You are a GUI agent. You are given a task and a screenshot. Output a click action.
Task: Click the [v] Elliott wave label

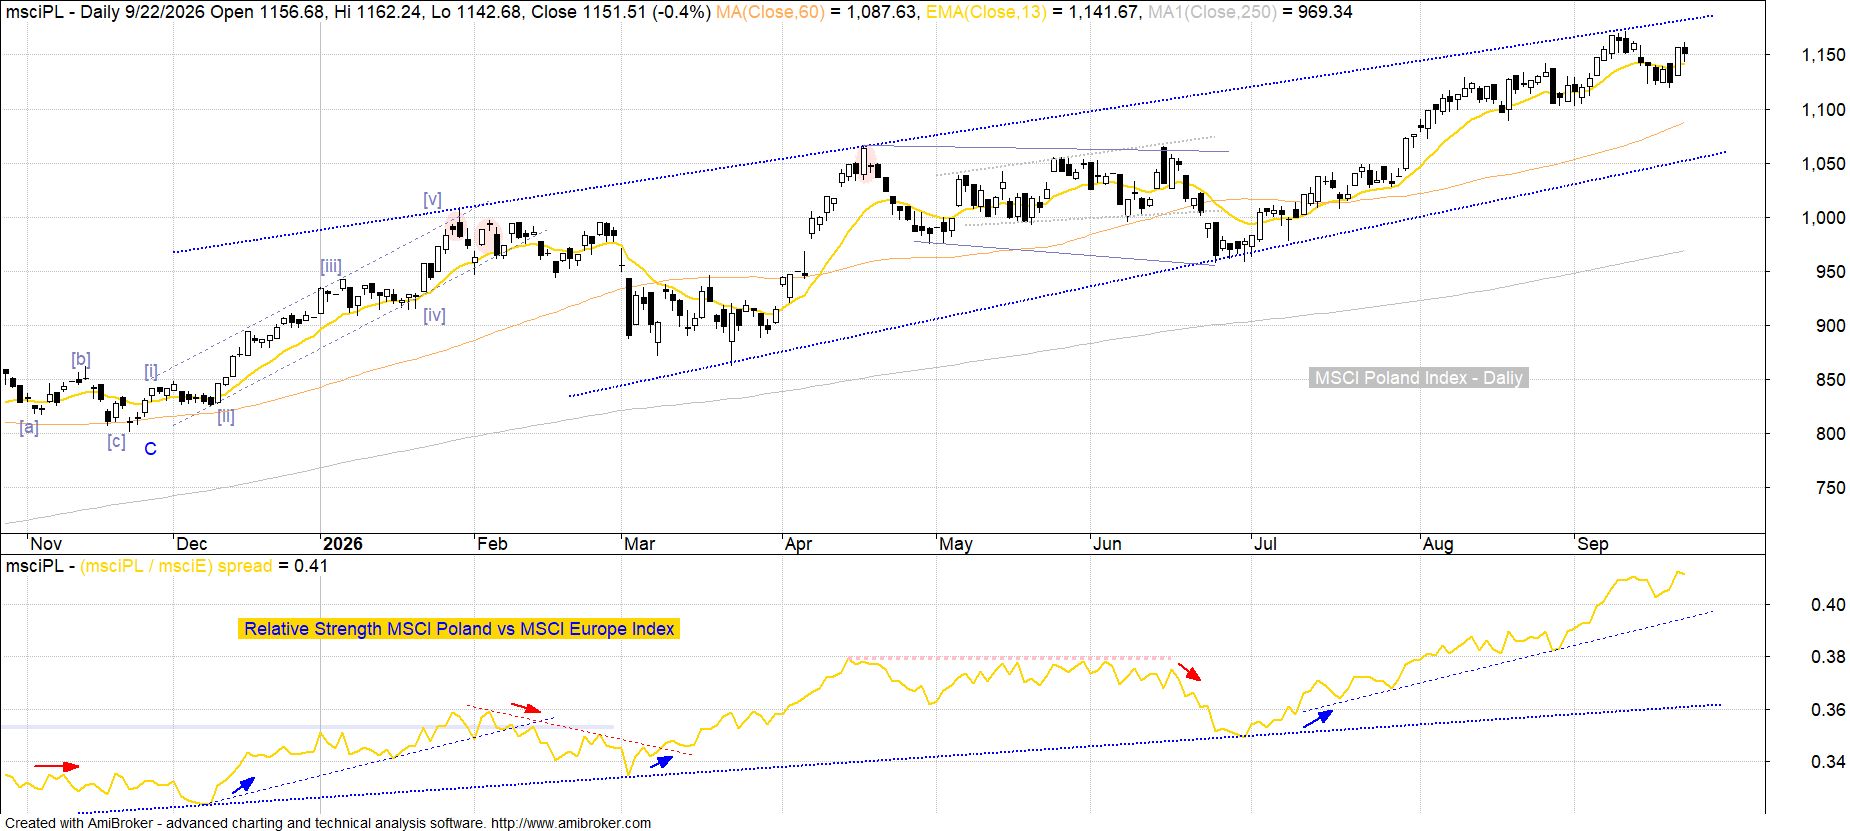click(432, 200)
